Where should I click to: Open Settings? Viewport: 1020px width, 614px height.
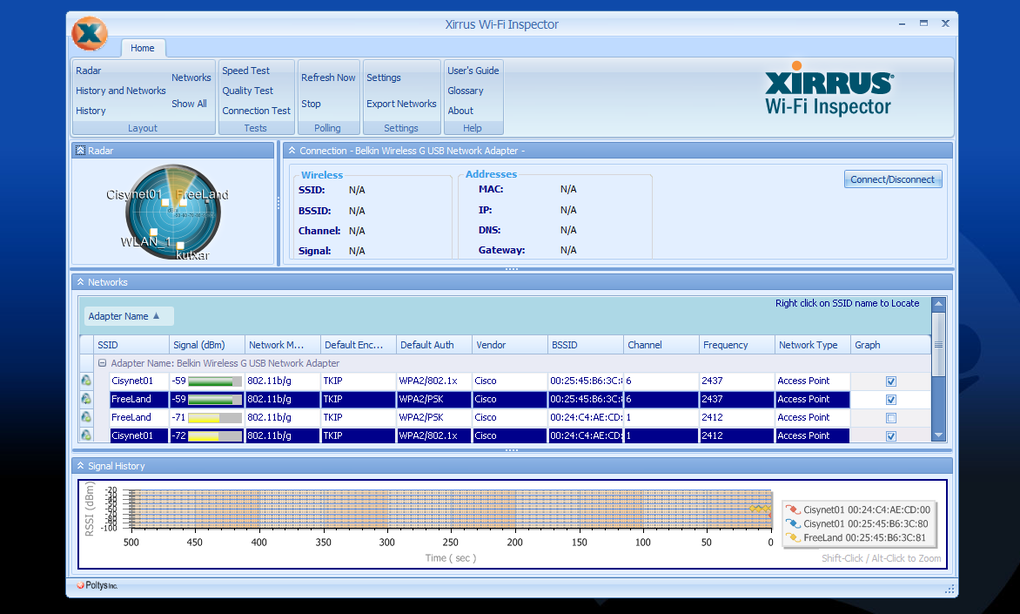[x=384, y=77]
